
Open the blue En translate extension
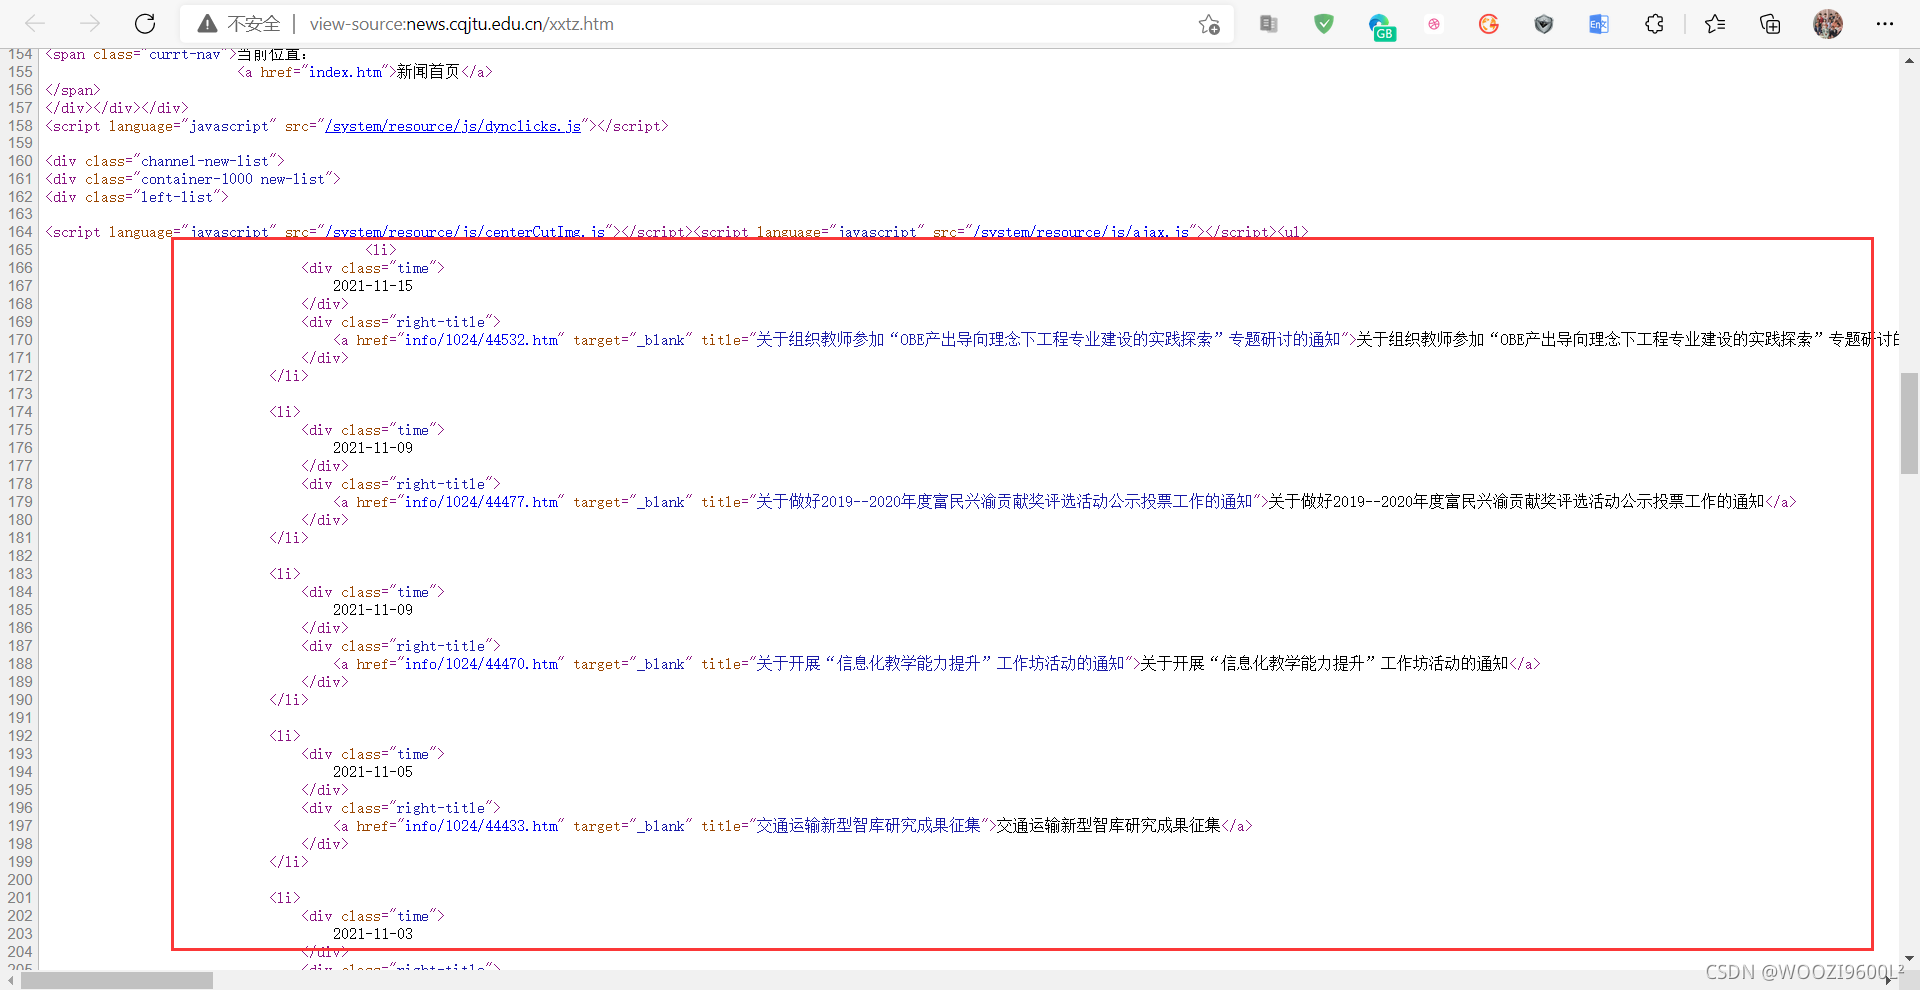(1599, 24)
